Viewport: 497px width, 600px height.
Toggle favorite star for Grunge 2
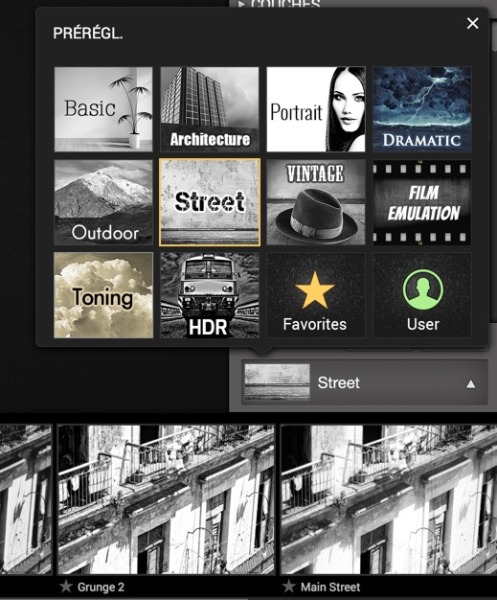click(x=66, y=586)
